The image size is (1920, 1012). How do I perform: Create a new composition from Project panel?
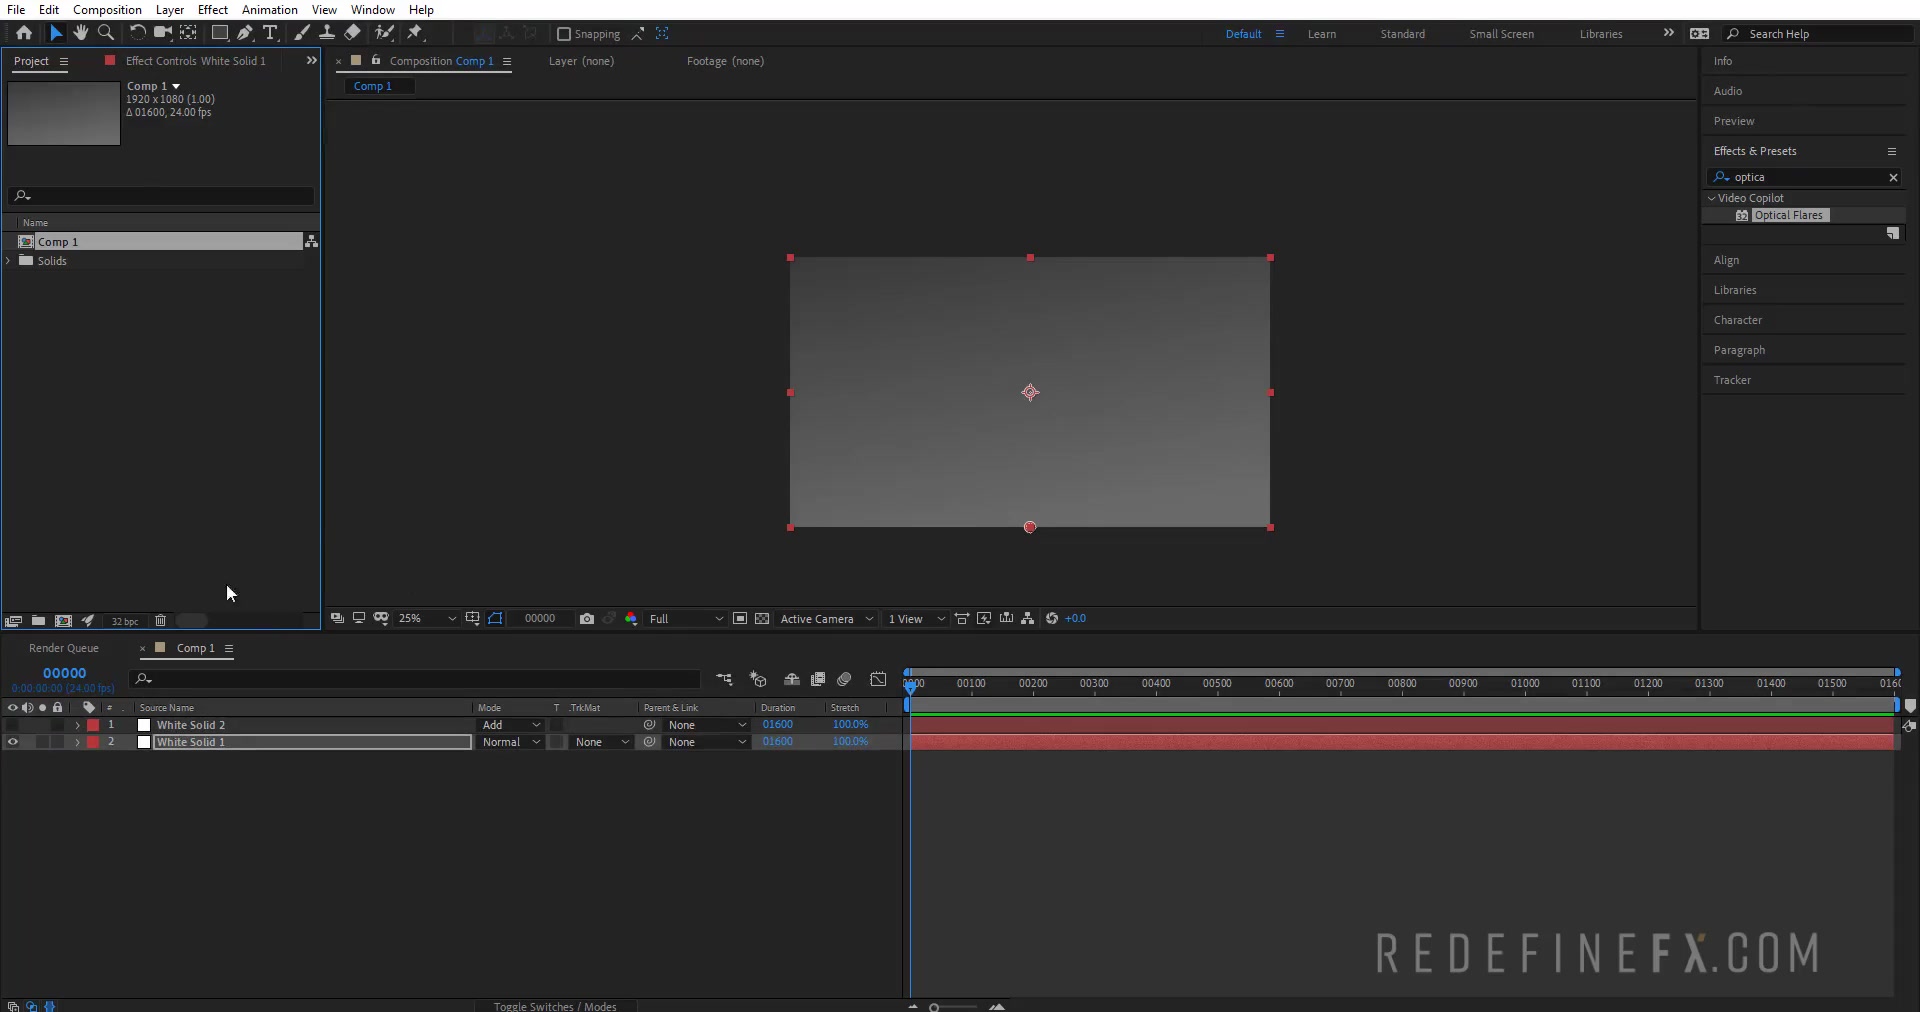63,621
